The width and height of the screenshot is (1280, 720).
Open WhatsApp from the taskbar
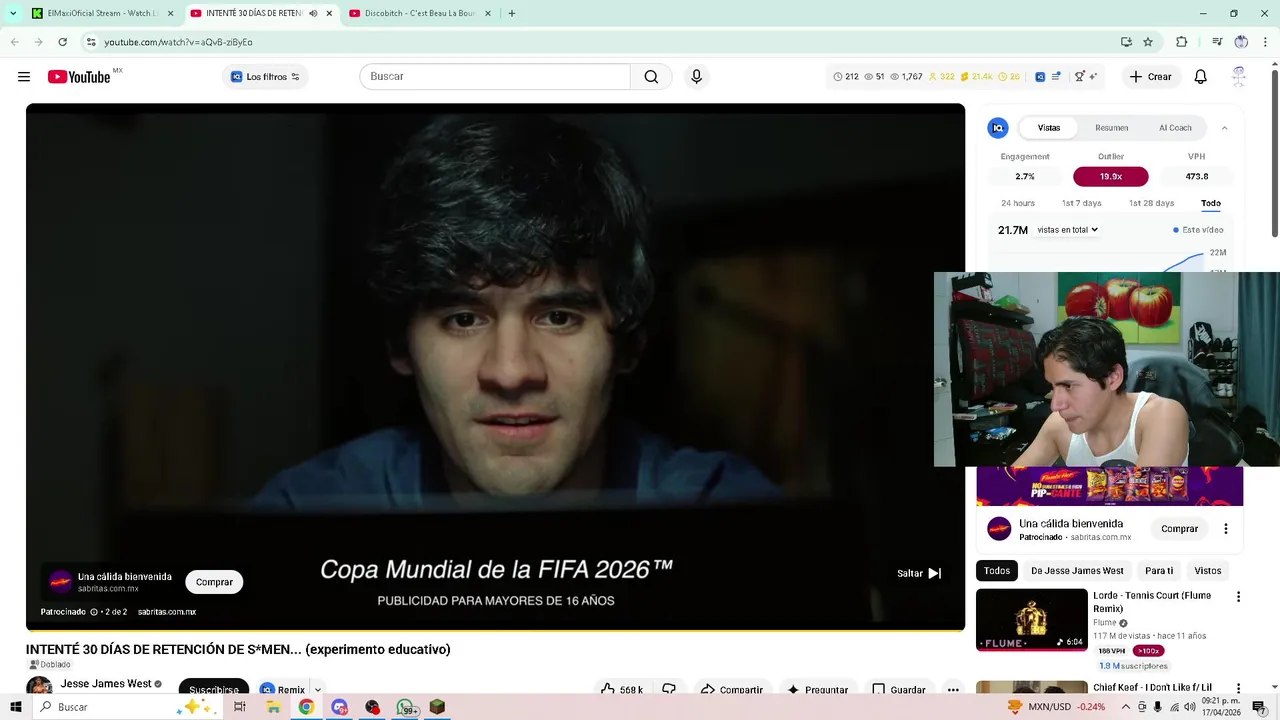(405, 707)
